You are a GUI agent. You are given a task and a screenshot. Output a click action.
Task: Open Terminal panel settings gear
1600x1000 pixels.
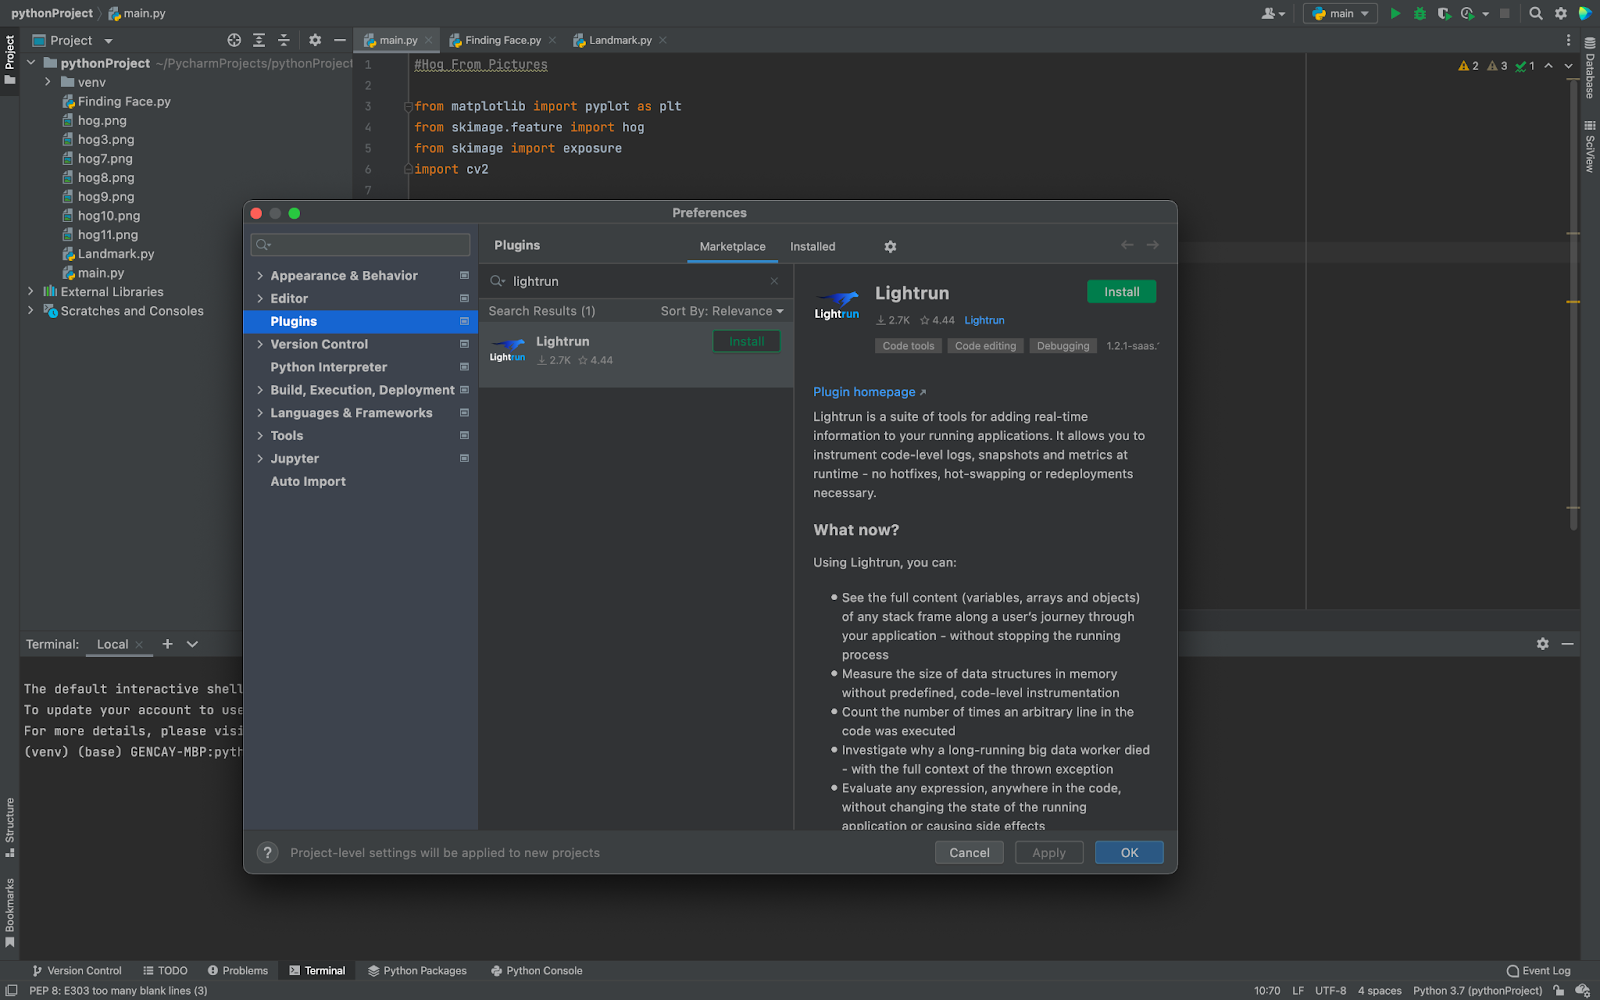pyautogui.click(x=1542, y=644)
